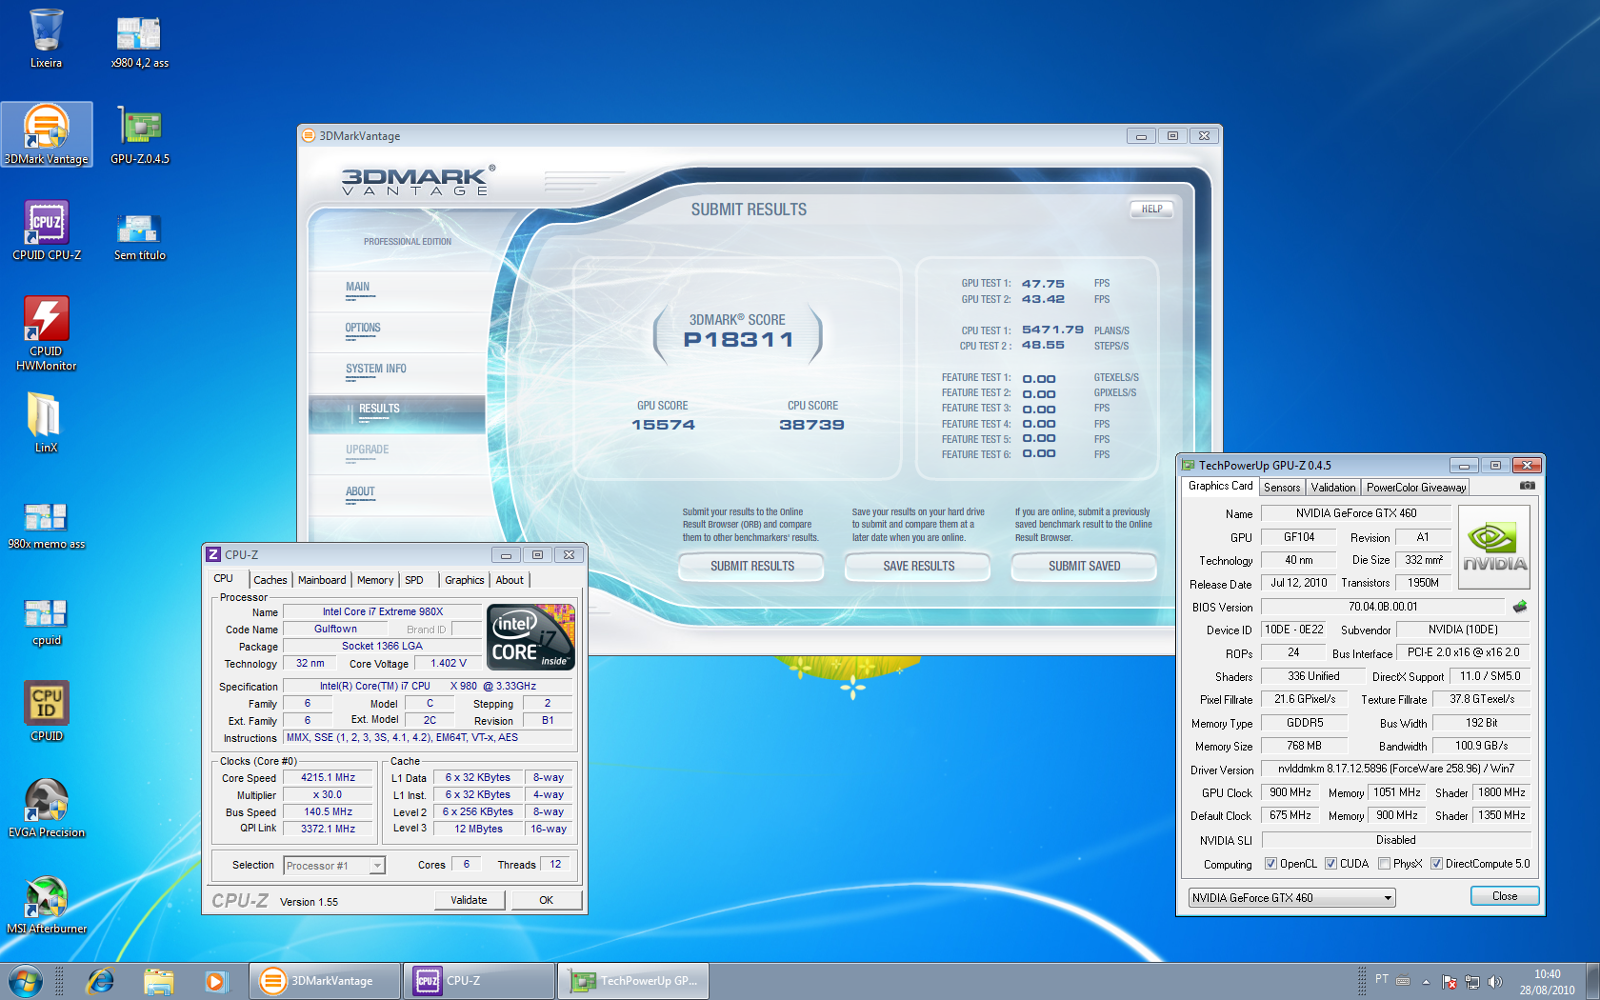Viewport: 1600px width, 1000px height.
Task: Toggle the PhysX checkbox in GPU-Z
Action: click(1384, 864)
